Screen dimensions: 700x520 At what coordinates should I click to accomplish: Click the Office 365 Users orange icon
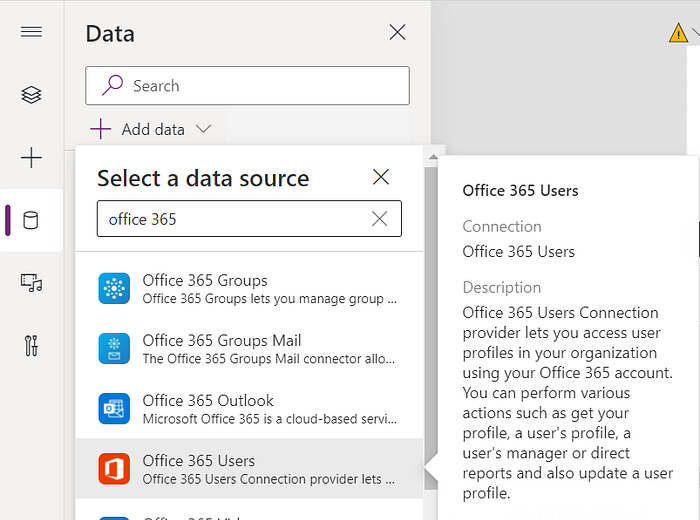click(114, 469)
